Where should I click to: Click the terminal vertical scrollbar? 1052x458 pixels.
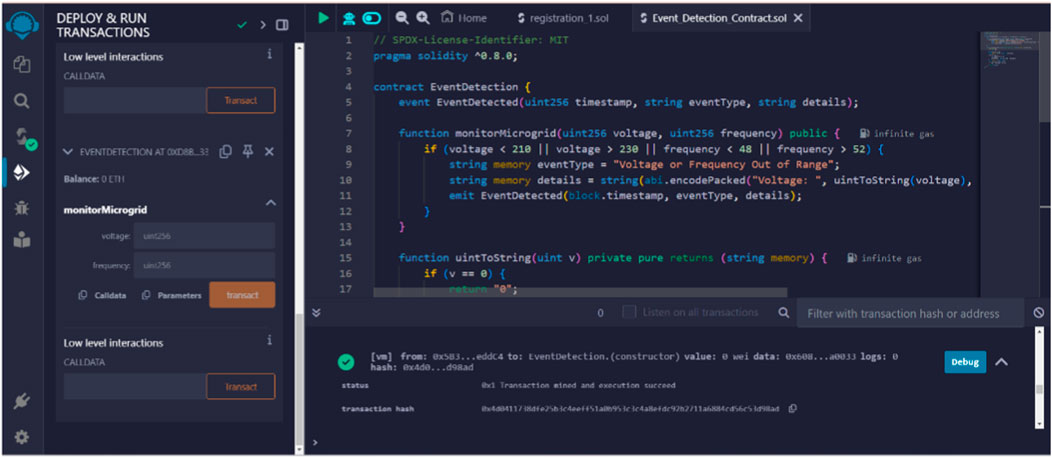(x=1040, y=390)
